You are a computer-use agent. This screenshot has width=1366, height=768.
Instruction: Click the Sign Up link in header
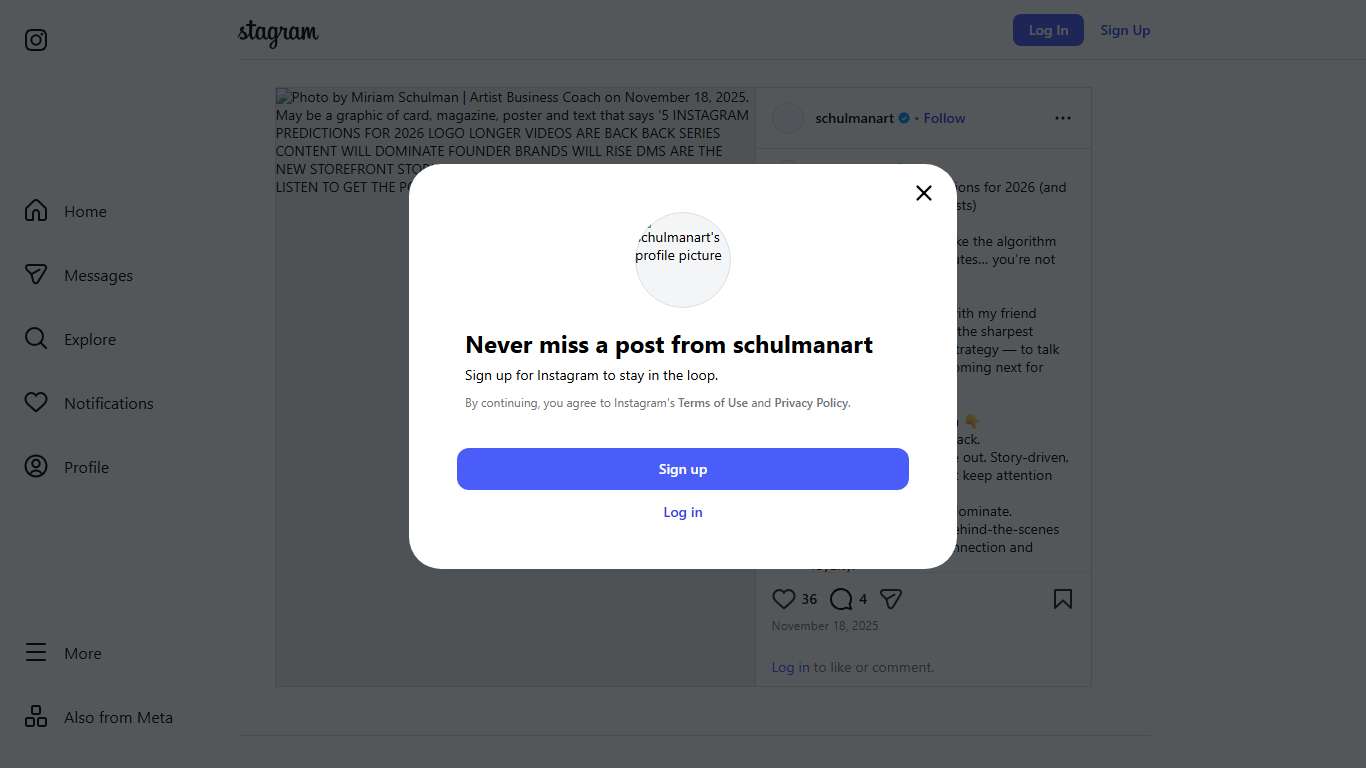[1125, 30]
